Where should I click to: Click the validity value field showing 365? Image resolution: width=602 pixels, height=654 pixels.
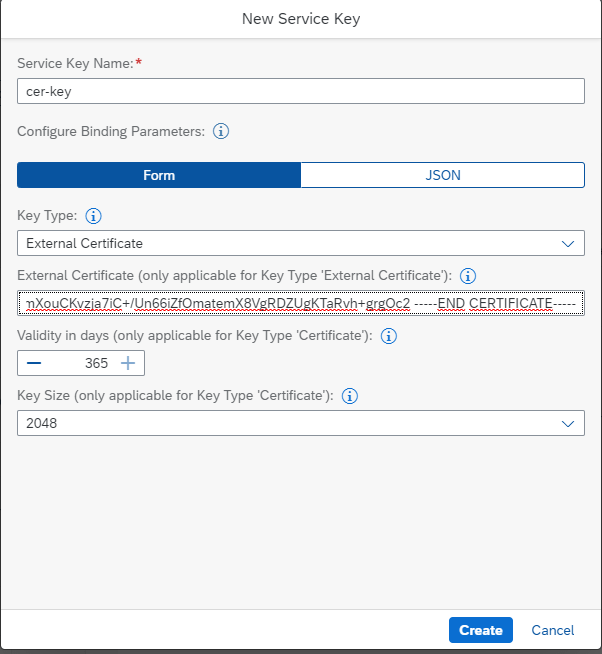82,363
